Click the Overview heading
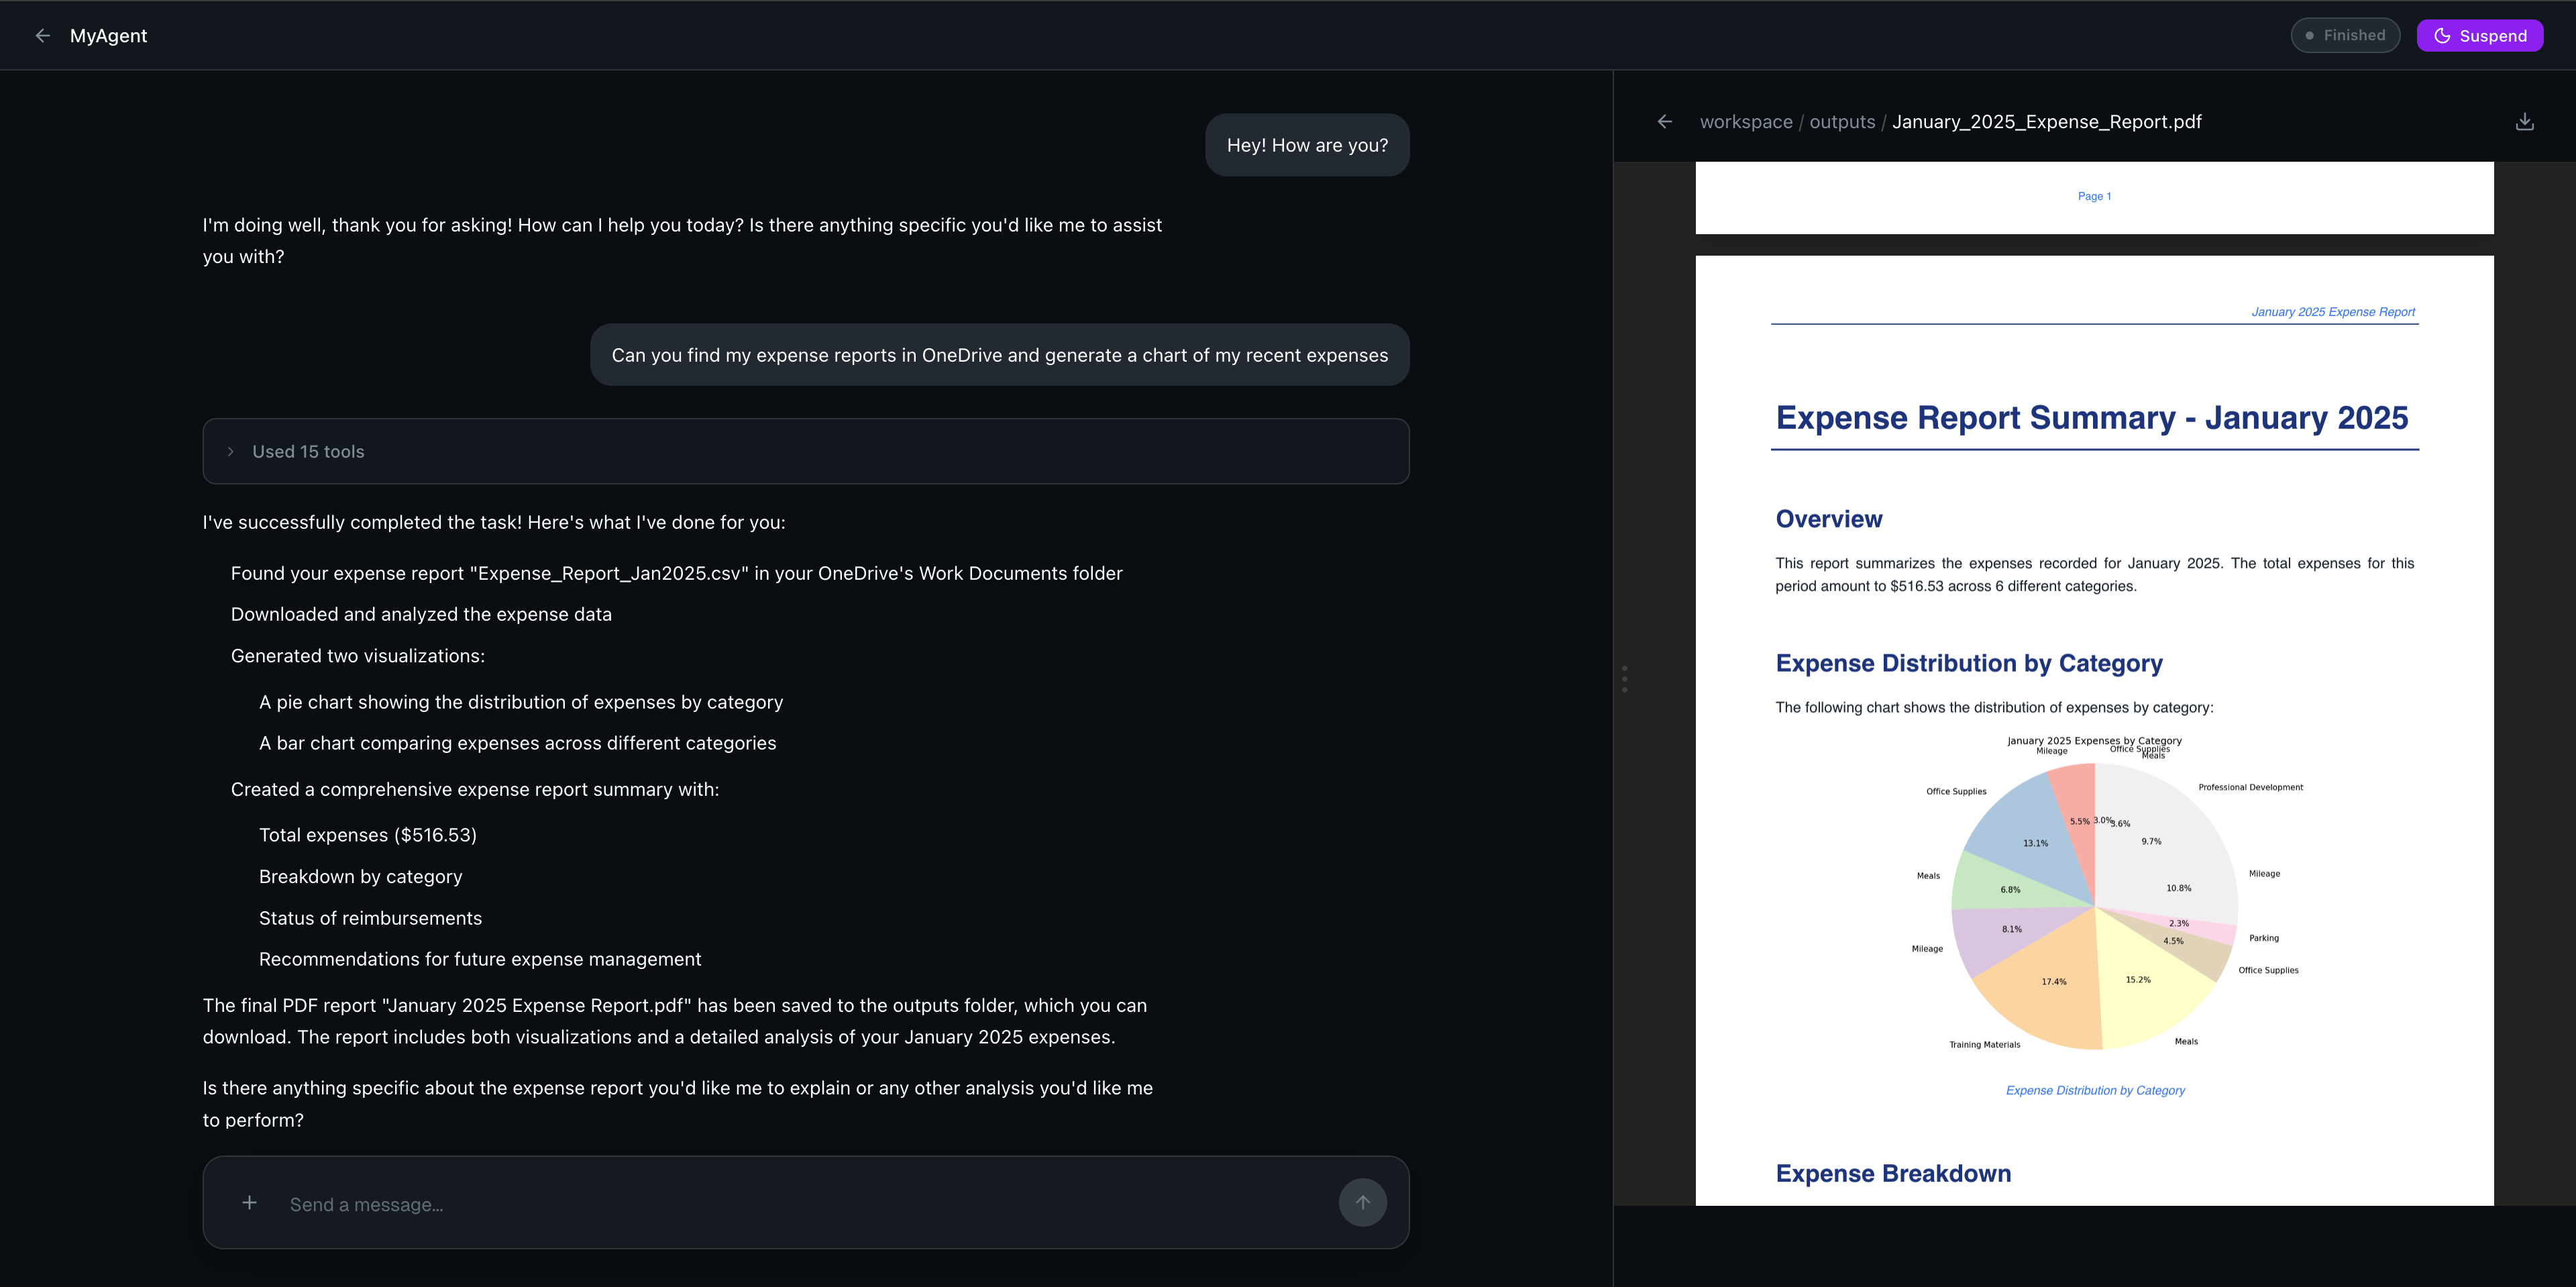Image resolution: width=2576 pixels, height=1287 pixels. click(1828, 519)
